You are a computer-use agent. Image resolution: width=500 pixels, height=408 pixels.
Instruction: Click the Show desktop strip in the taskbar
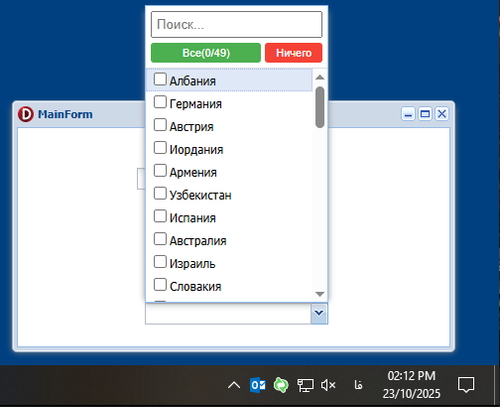497,385
